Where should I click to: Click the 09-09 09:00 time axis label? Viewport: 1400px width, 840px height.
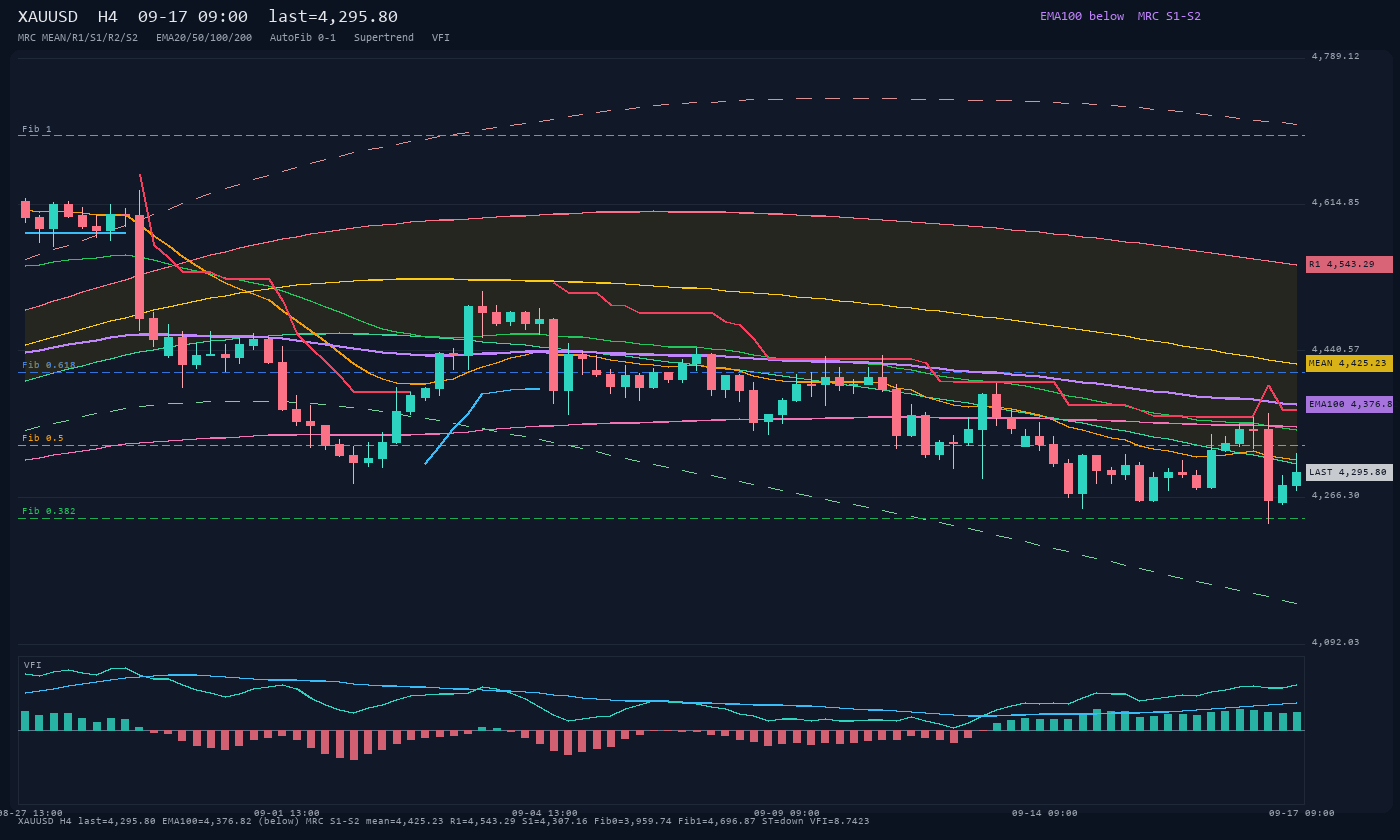(x=787, y=813)
